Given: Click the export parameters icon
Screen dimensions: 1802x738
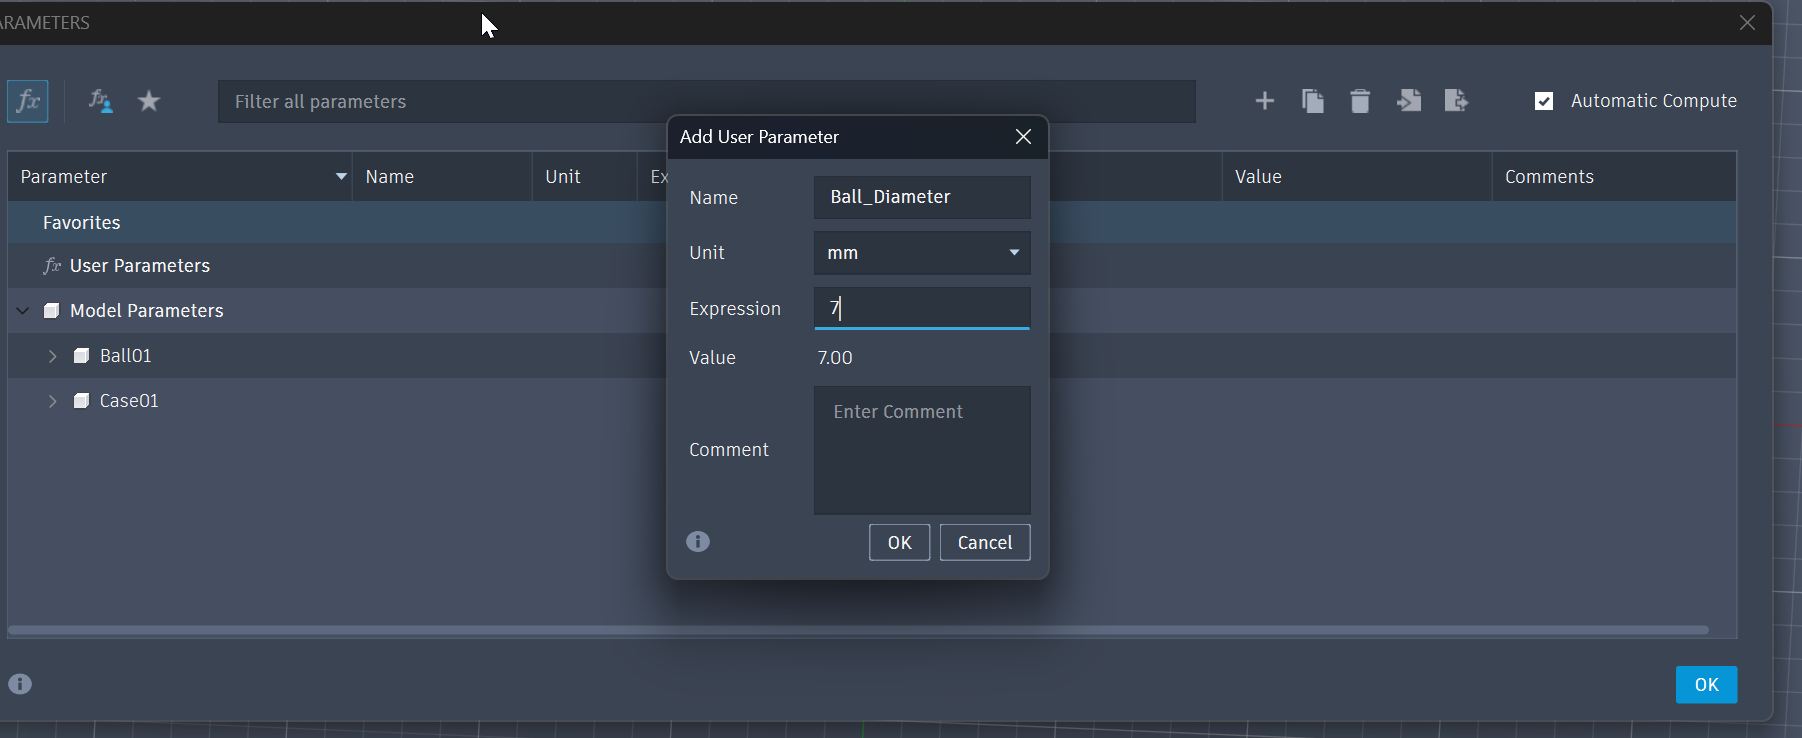Looking at the screenshot, I should coord(1456,101).
